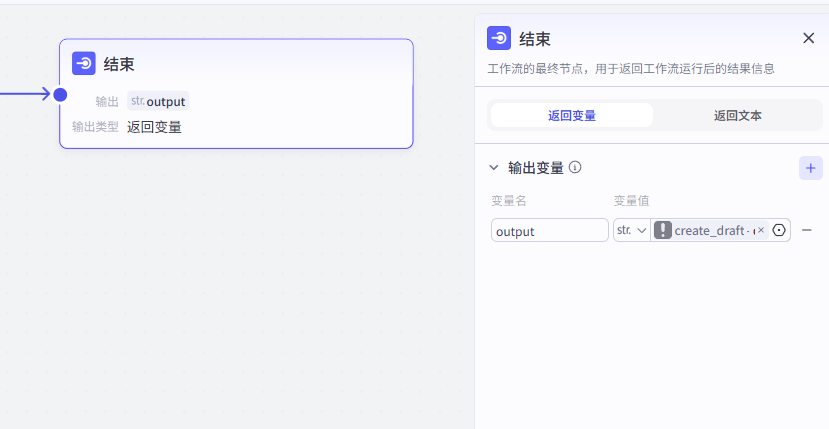This screenshot has width=829, height=429.
Task: Click the 结束 node title on canvas
Action: point(119,64)
